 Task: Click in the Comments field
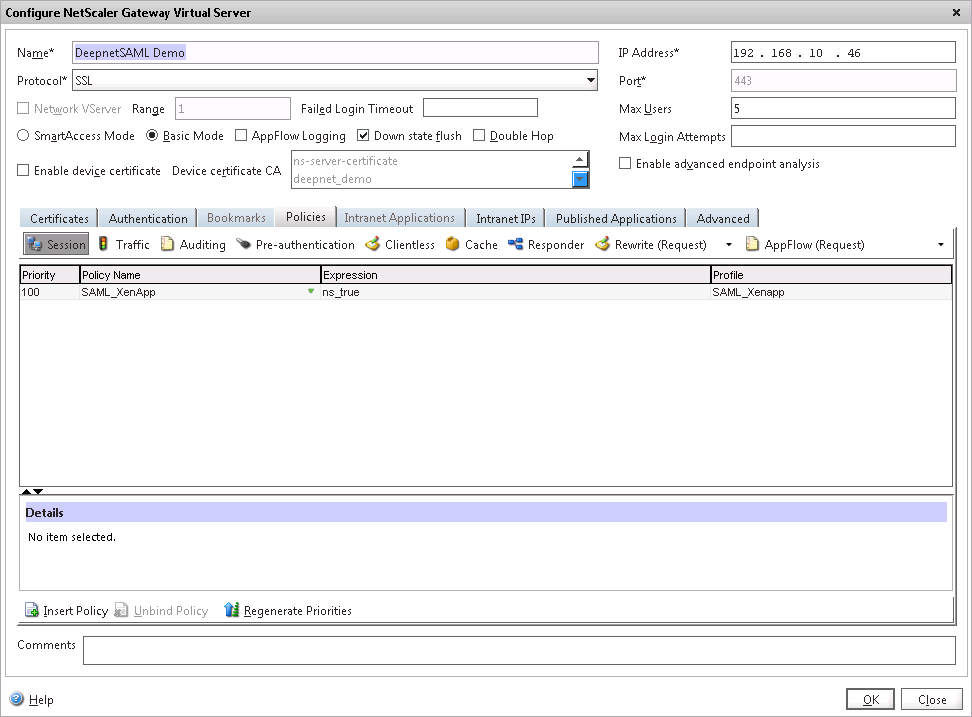click(x=518, y=650)
